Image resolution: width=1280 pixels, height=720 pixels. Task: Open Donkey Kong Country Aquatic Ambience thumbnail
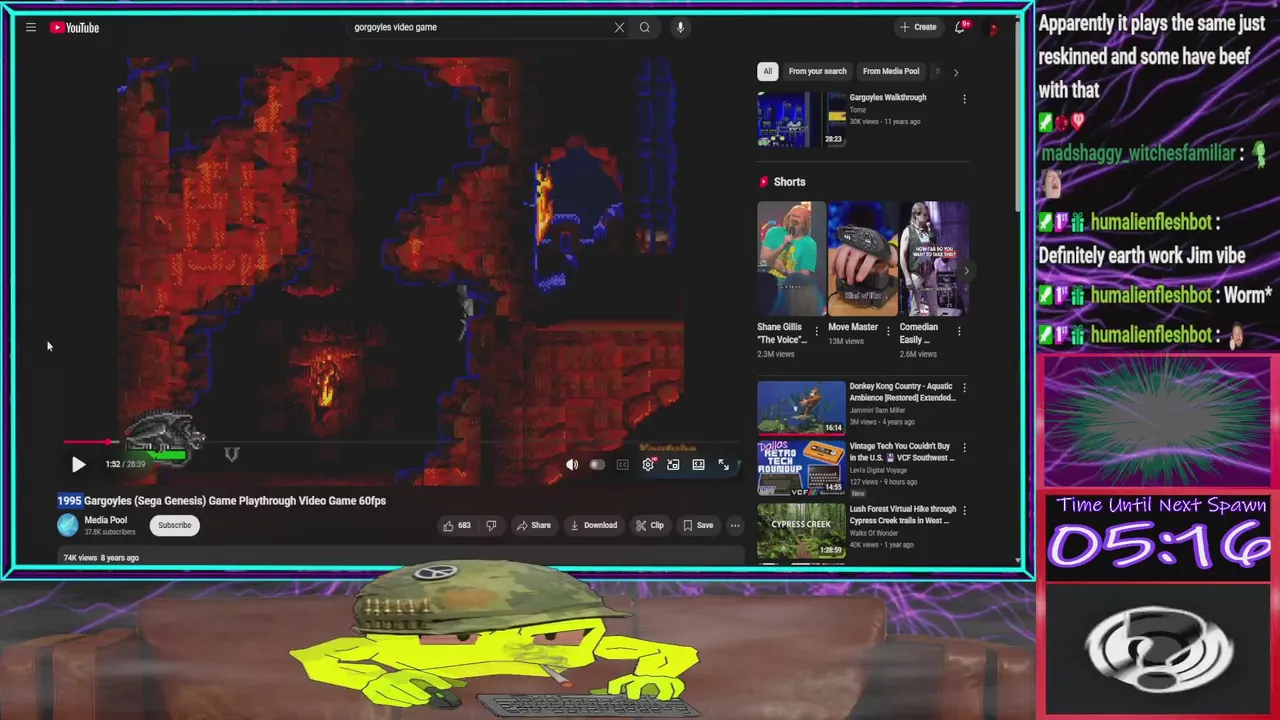coord(801,407)
